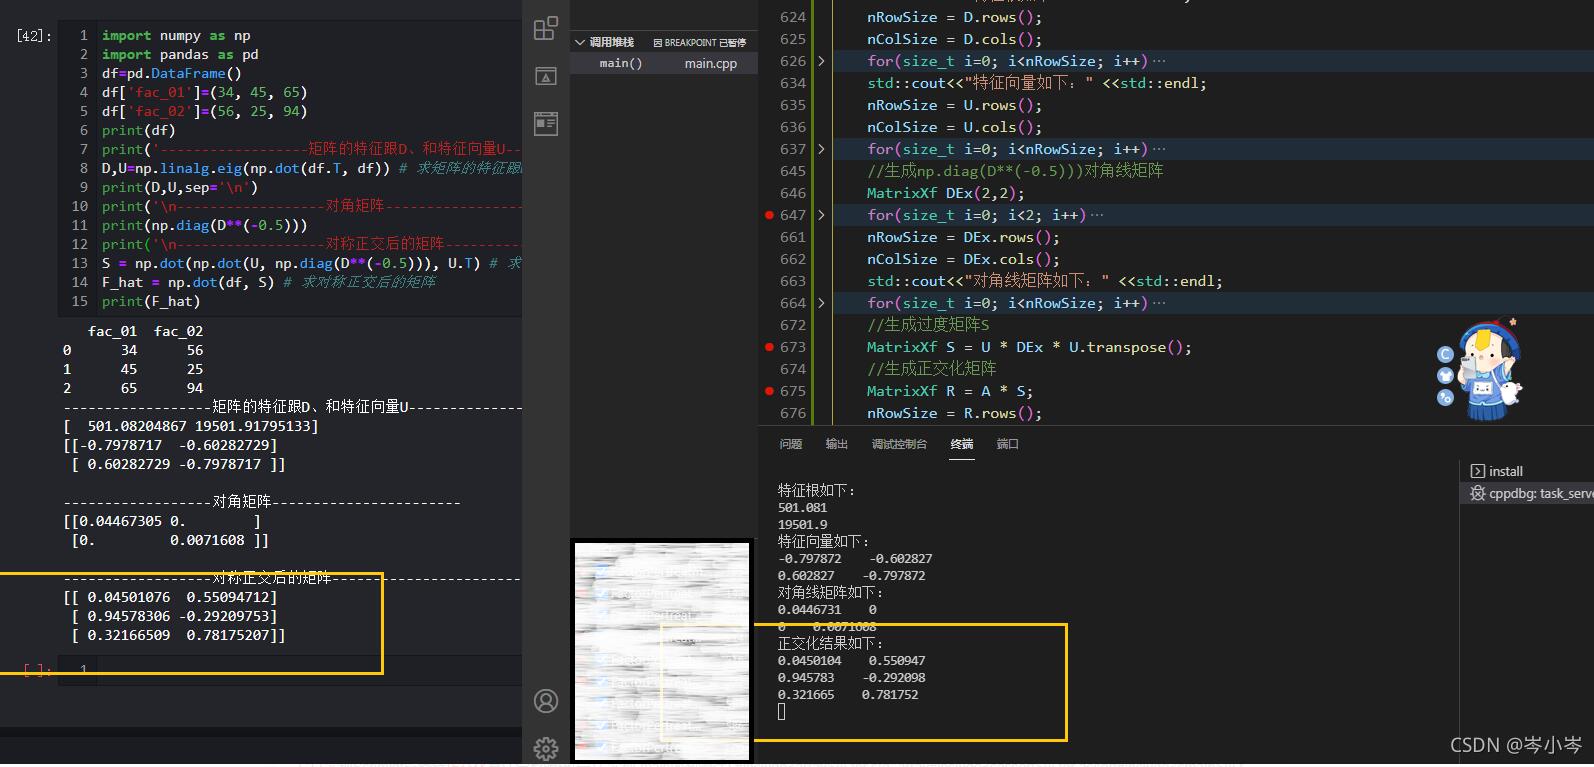Click the empty Jupyter cell input
1594x767 pixels.
click(310, 669)
